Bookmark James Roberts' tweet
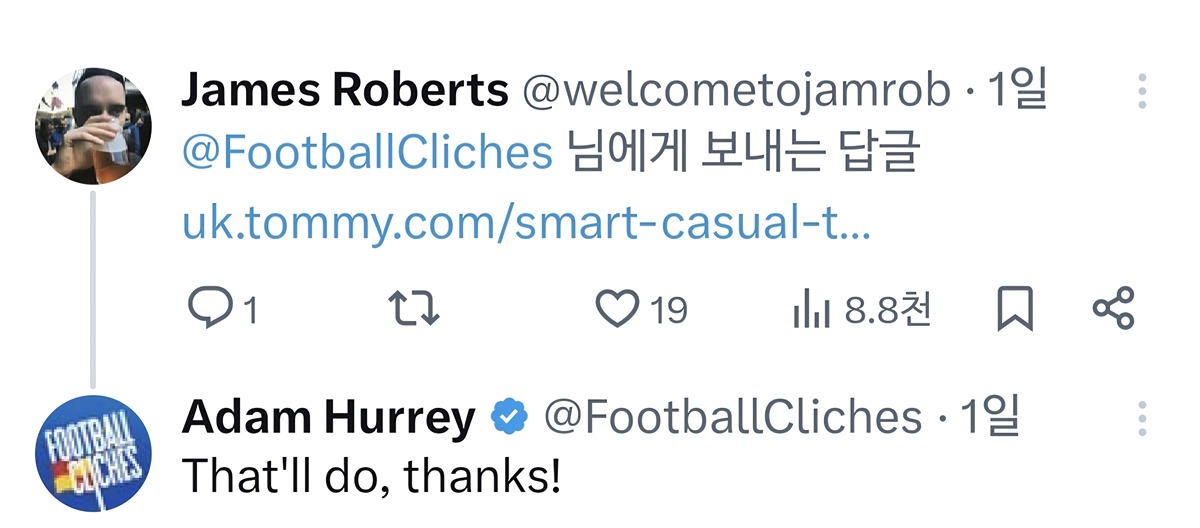The width and height of the screenshot is (1200, 528). (1015, 310)
